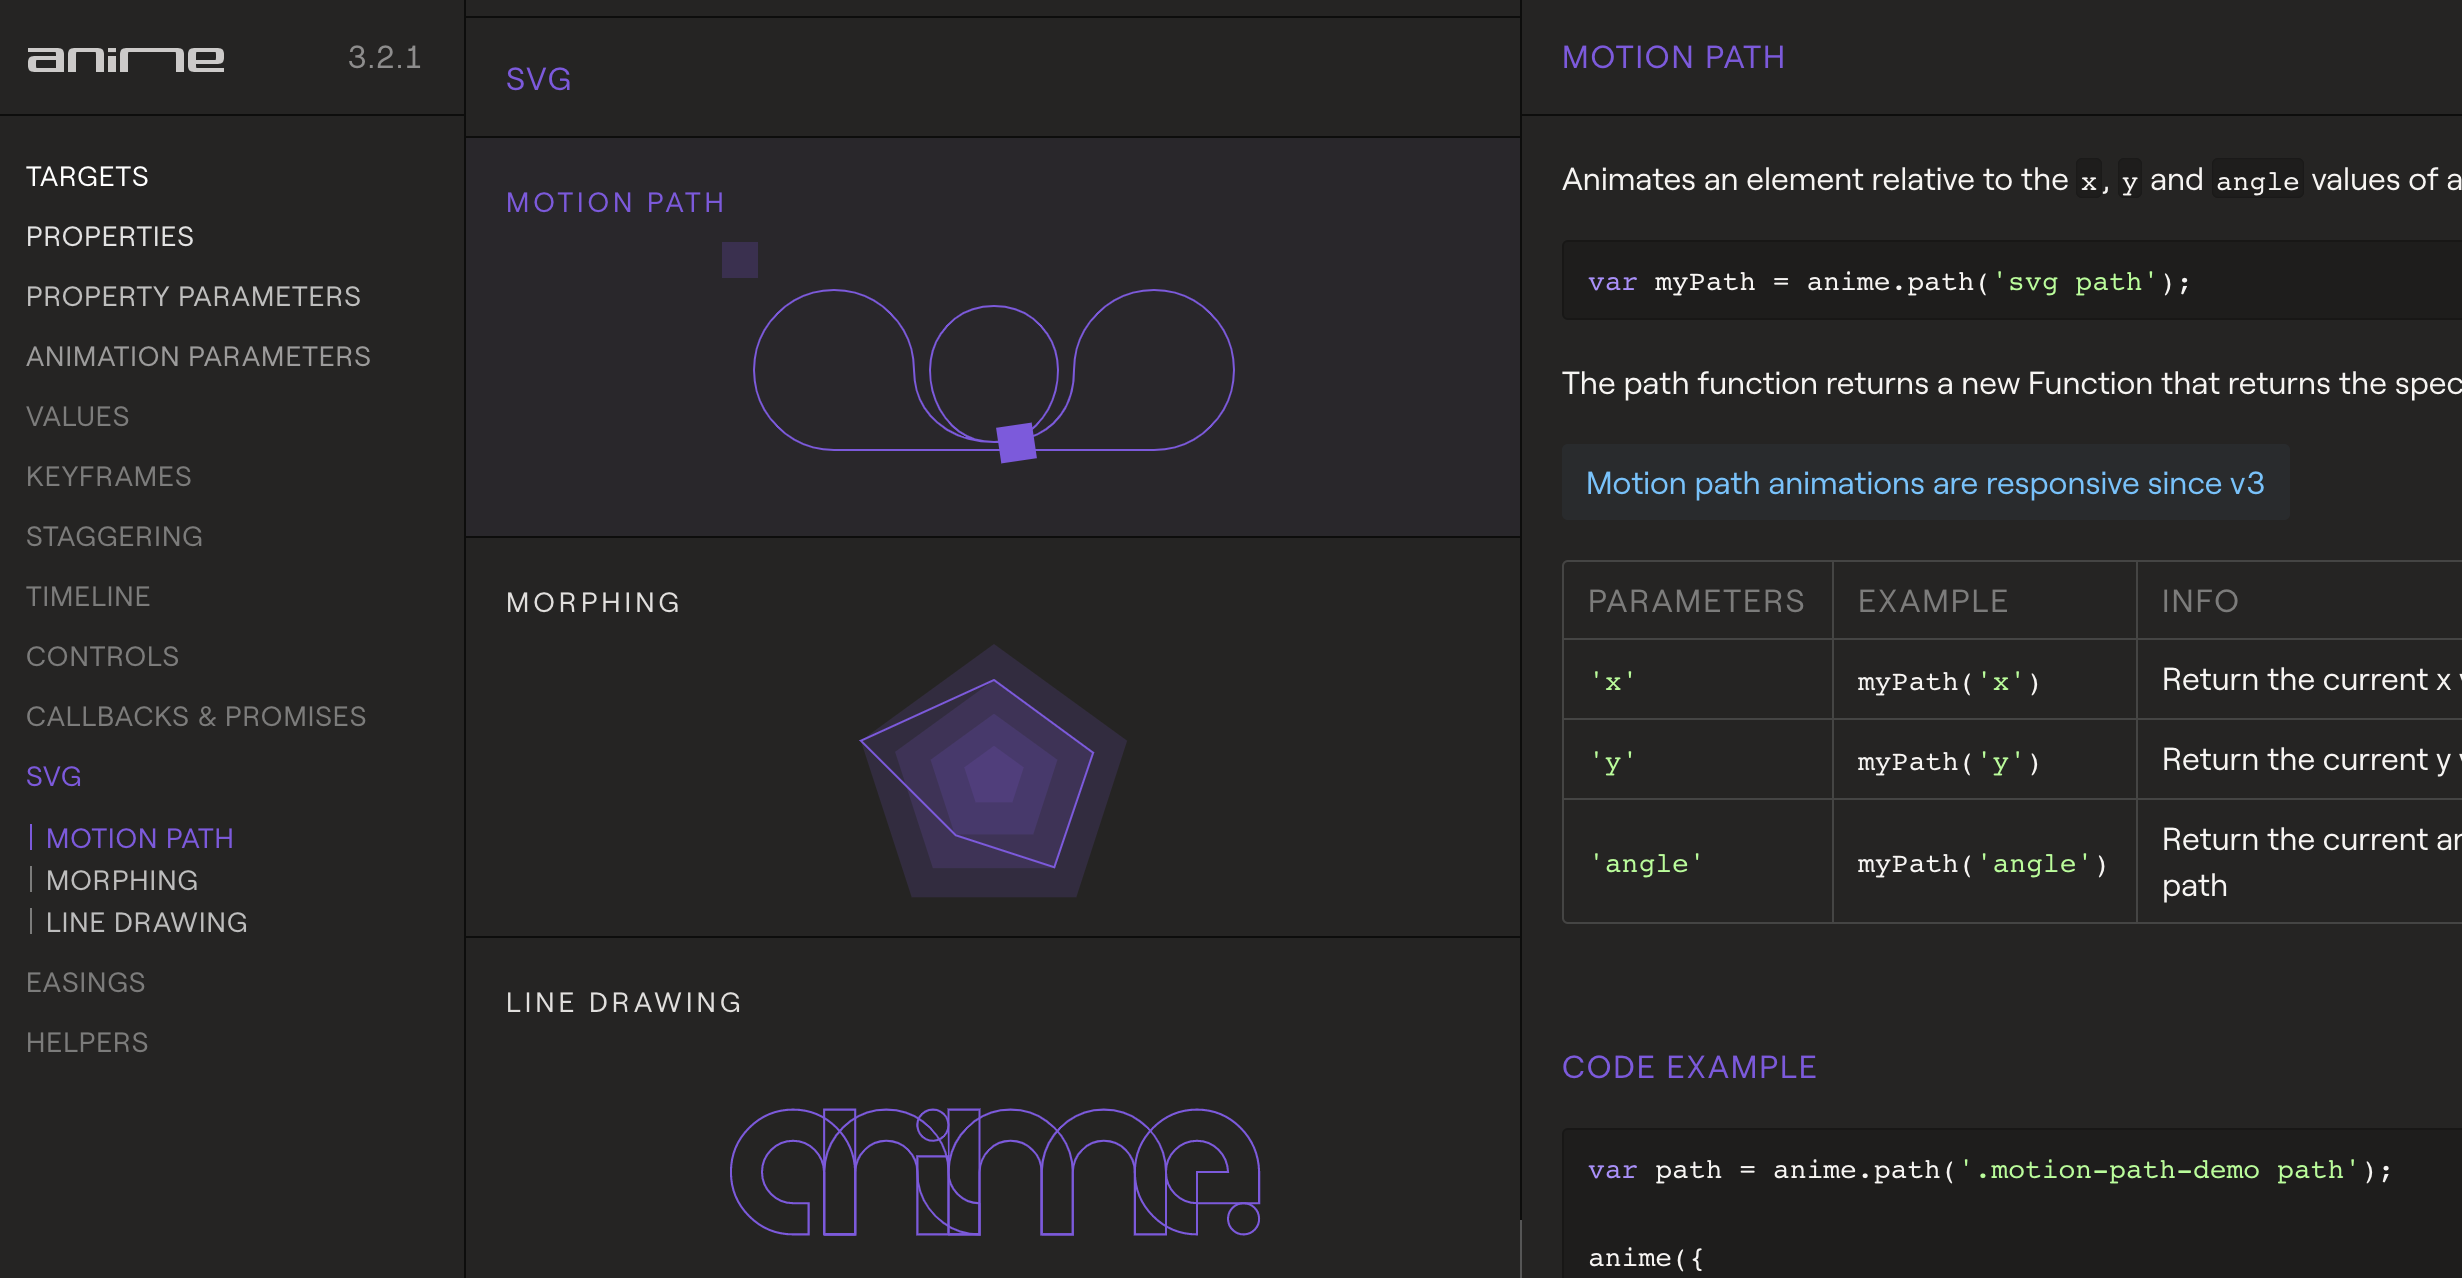2462x1278 pixels.
Task: Go to the STAGGERING section
Action: (x=114, y=537)
